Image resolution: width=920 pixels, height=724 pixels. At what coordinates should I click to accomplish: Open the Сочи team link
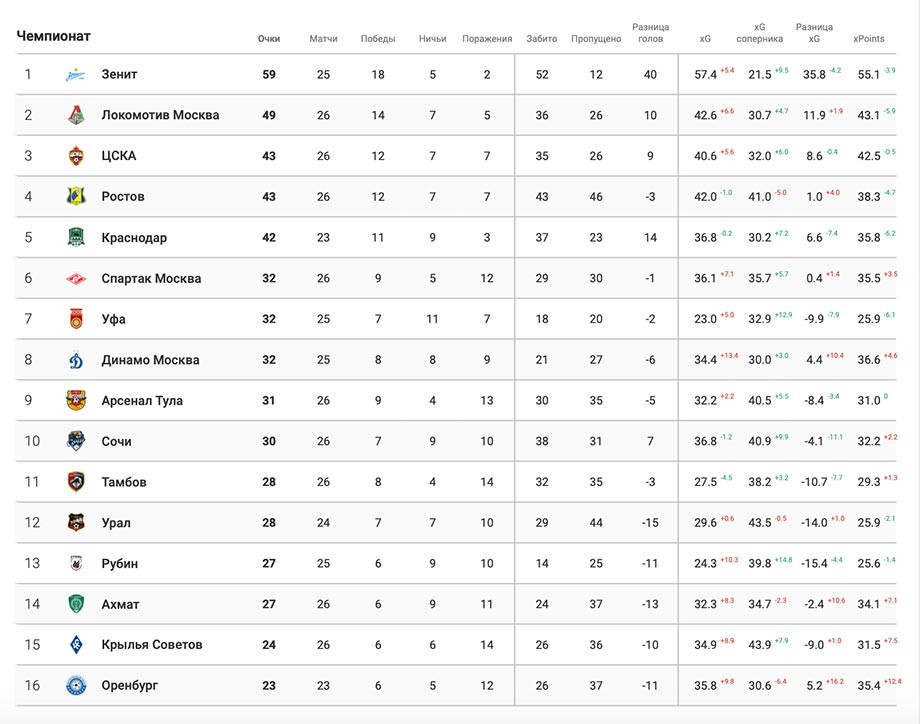[x=116, y=441]
